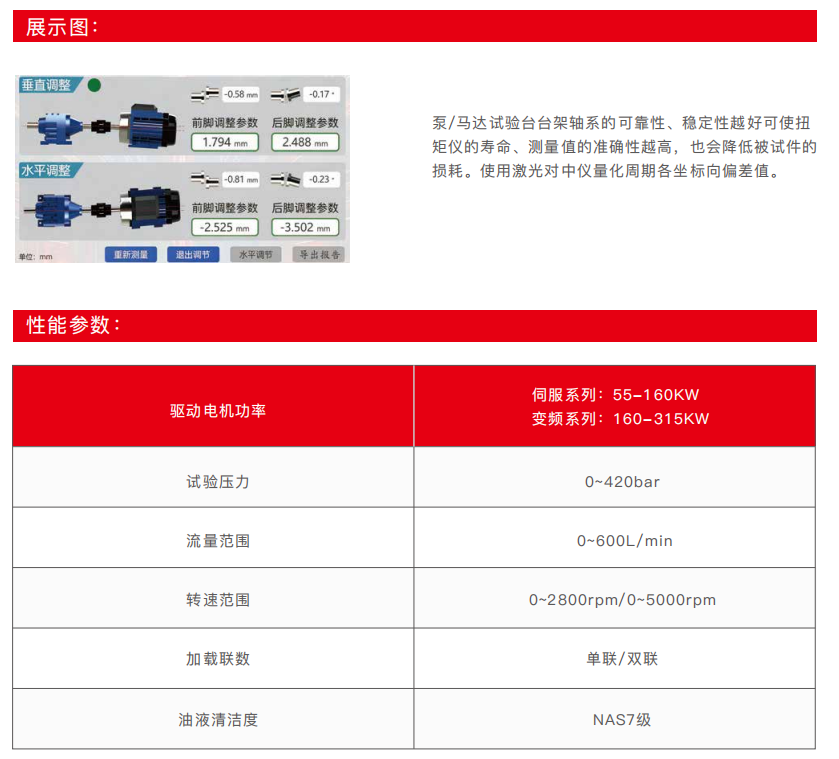Click the 2.488 mm rear foot field
Screen dimensions: 839x759
(x=305, y=142)
